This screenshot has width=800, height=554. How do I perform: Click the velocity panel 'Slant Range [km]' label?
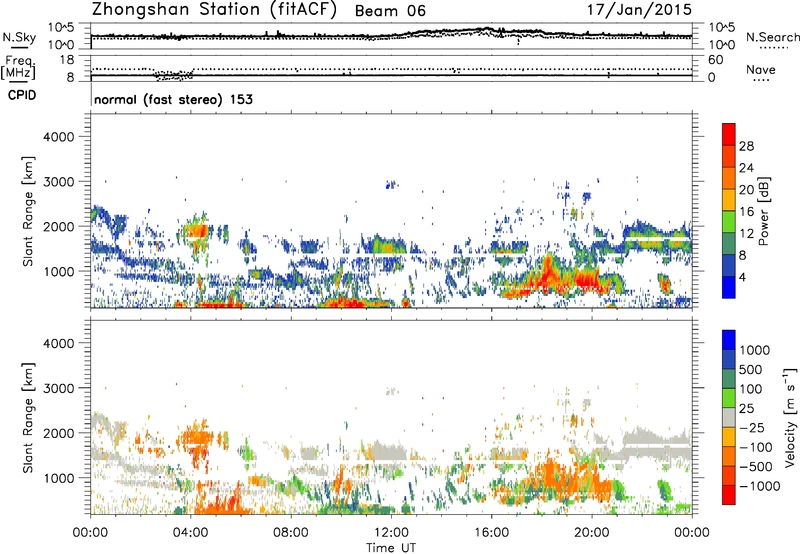(x=28, y=417)
